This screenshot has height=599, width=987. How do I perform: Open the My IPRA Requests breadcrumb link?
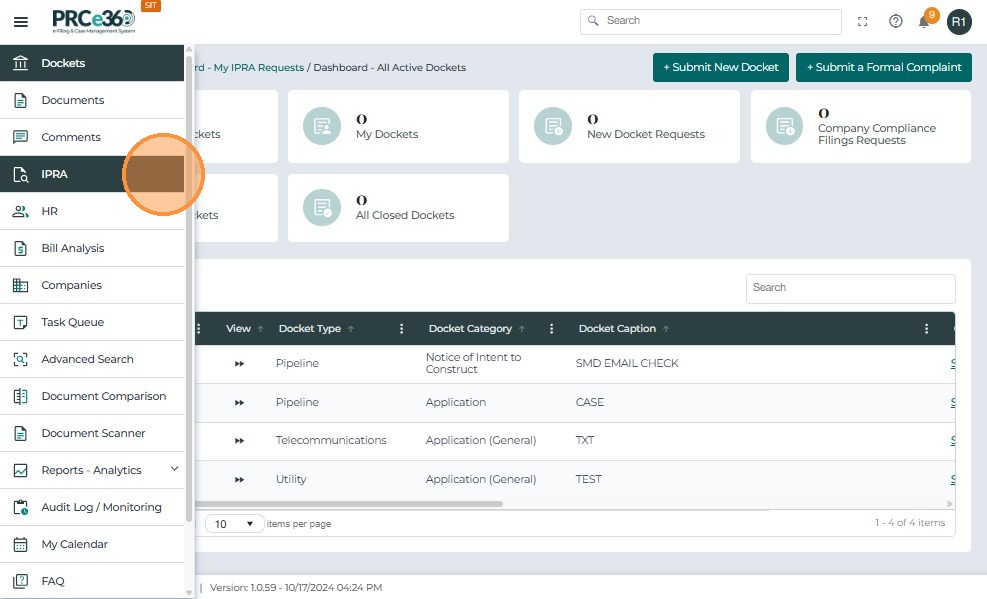click(x=258, y=68)
